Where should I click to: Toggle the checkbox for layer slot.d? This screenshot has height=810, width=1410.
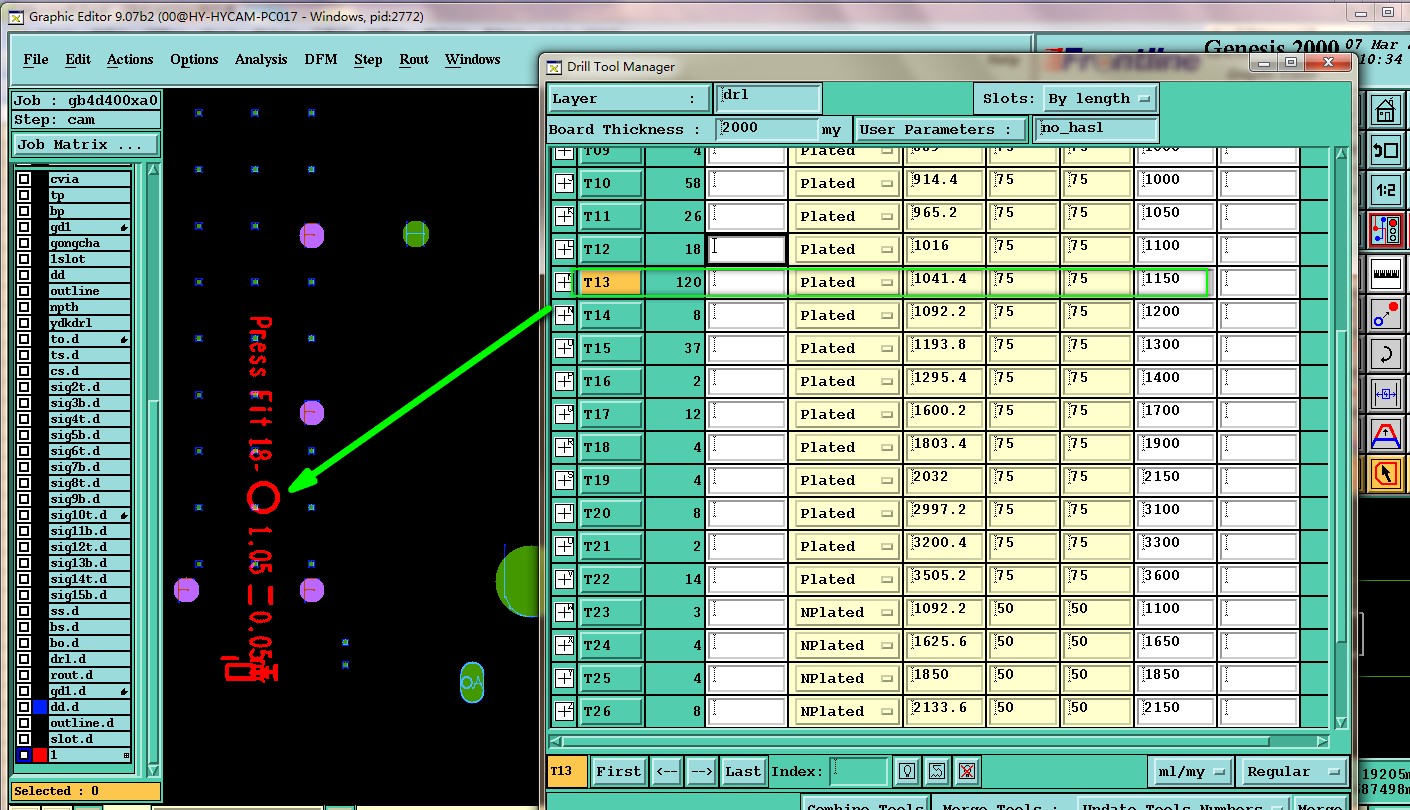(23, 740)
